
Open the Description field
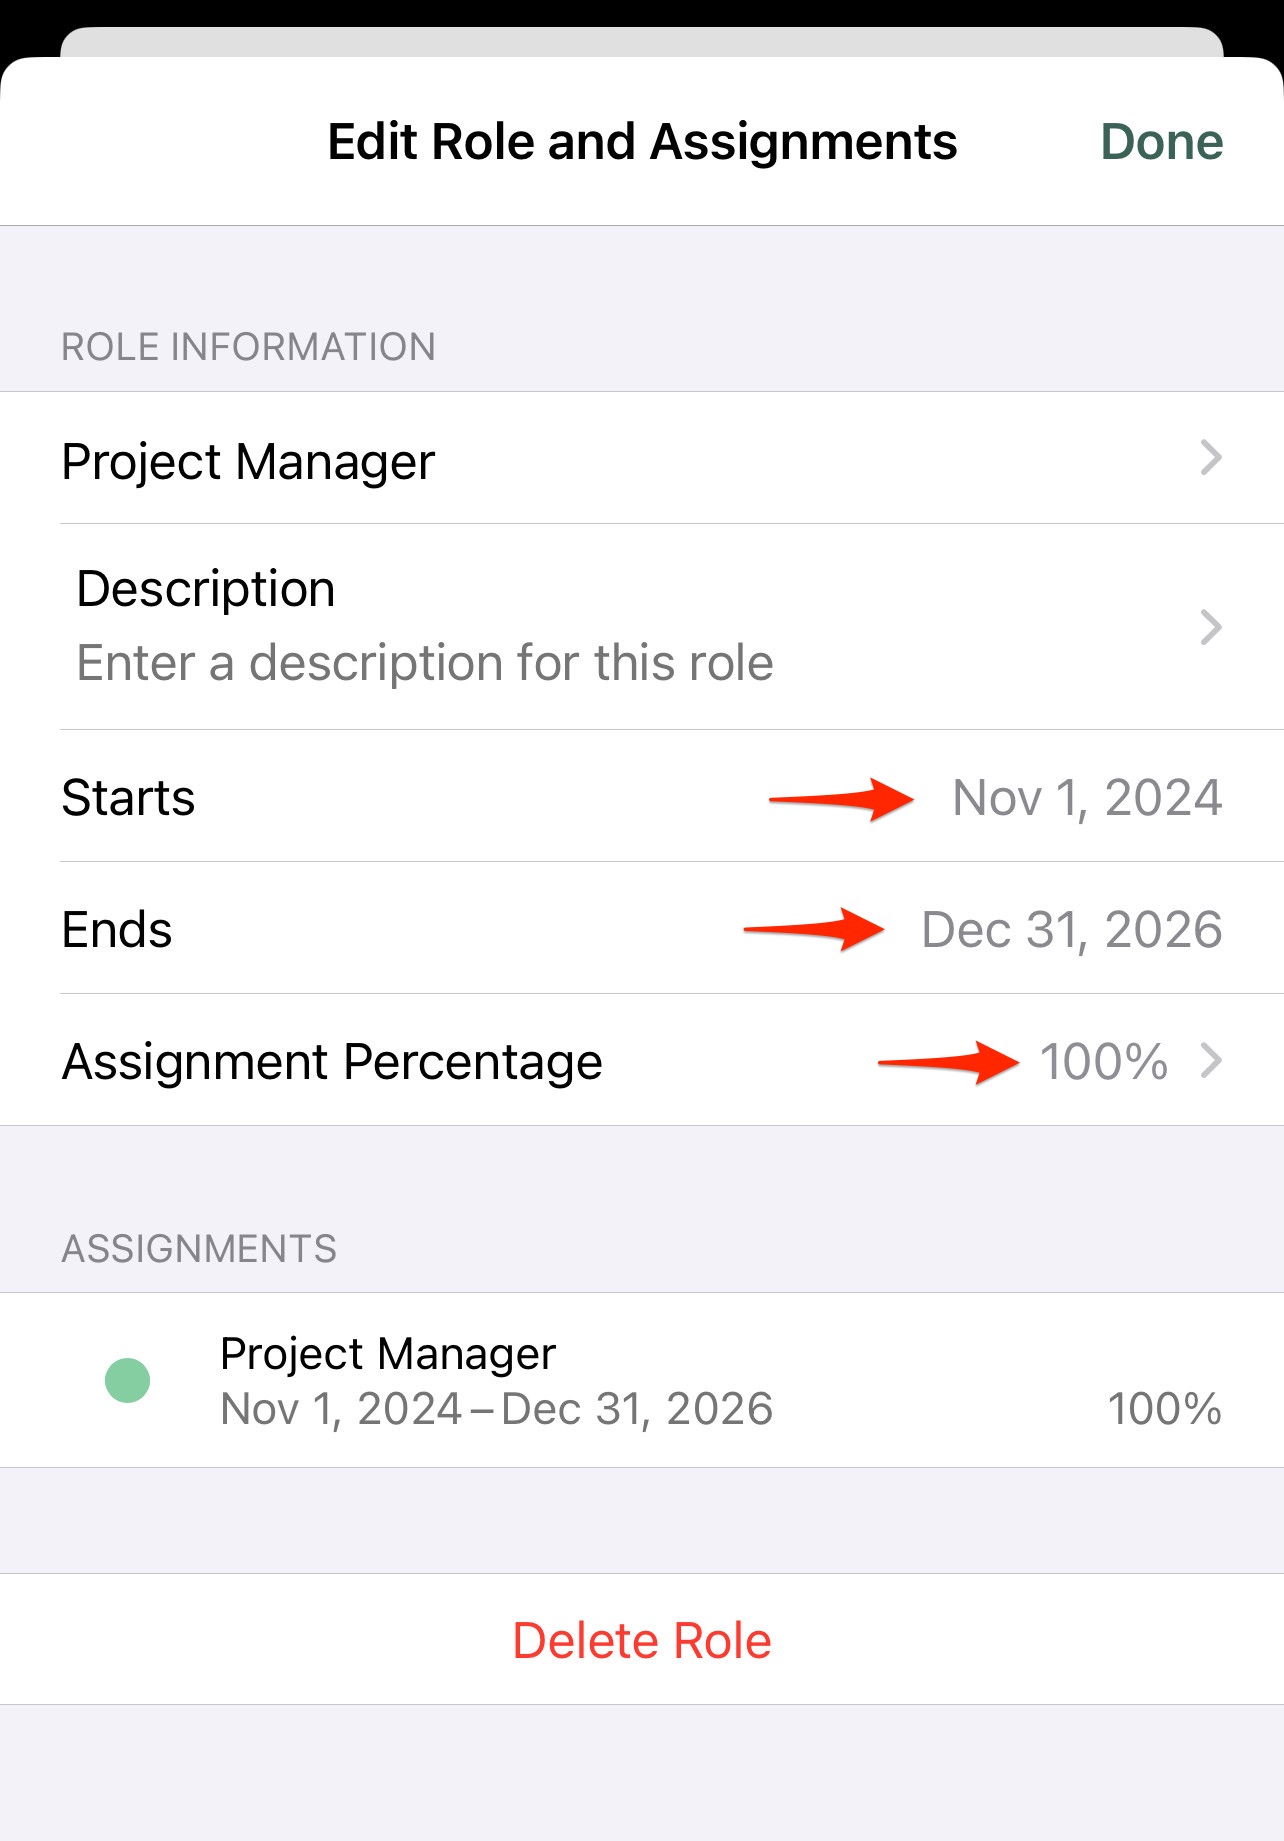coord(642,627)
